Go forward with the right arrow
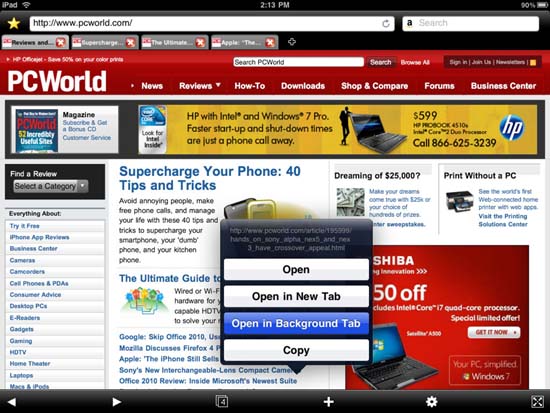This screenshot has width=550, height=413. click(116, 402)
